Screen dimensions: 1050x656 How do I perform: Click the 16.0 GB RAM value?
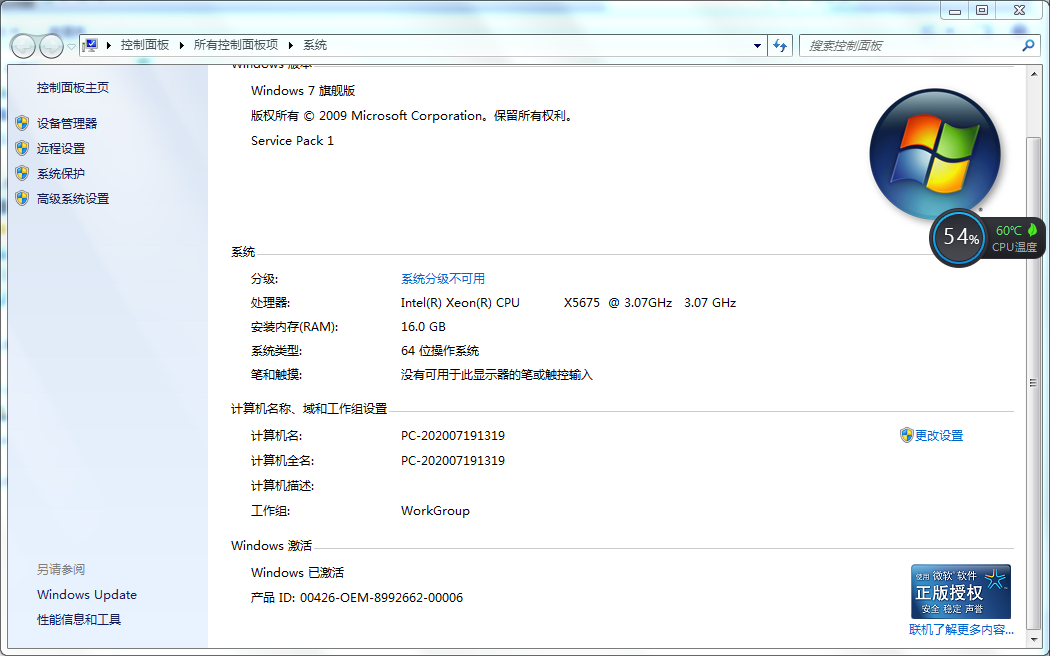click(423, 327)
